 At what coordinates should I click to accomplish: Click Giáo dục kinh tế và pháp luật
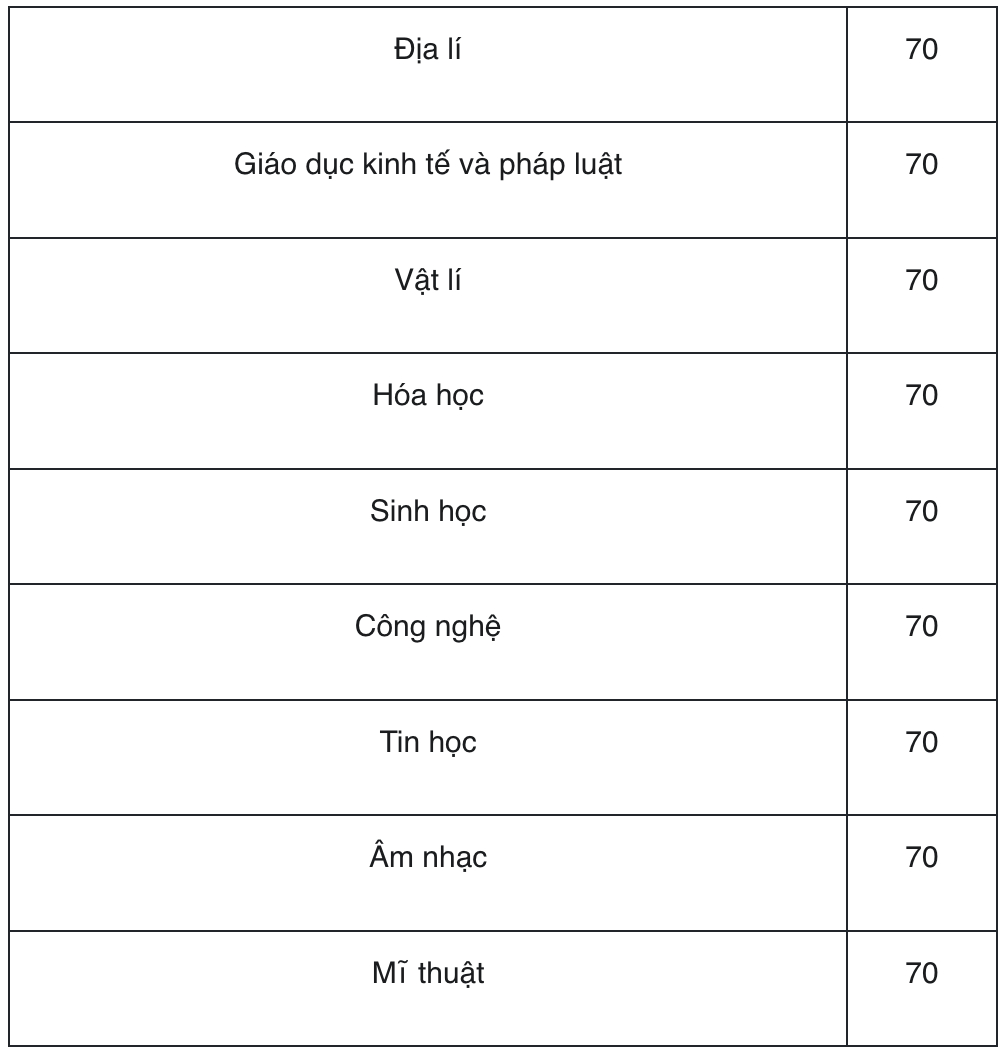click(428, 165)
